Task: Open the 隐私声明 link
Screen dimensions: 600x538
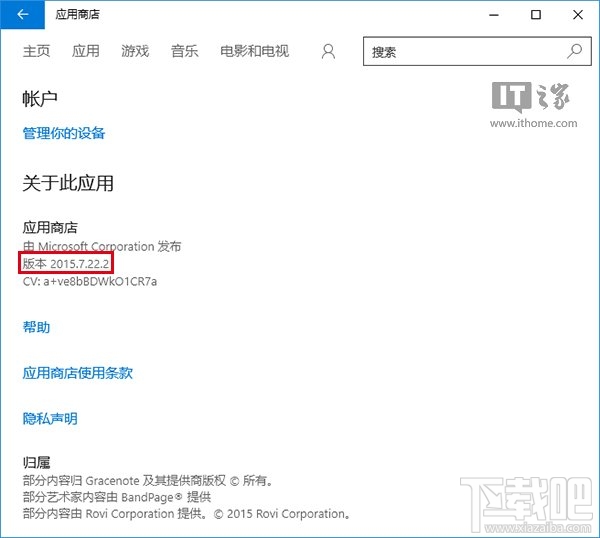Action: pos(50,418)
